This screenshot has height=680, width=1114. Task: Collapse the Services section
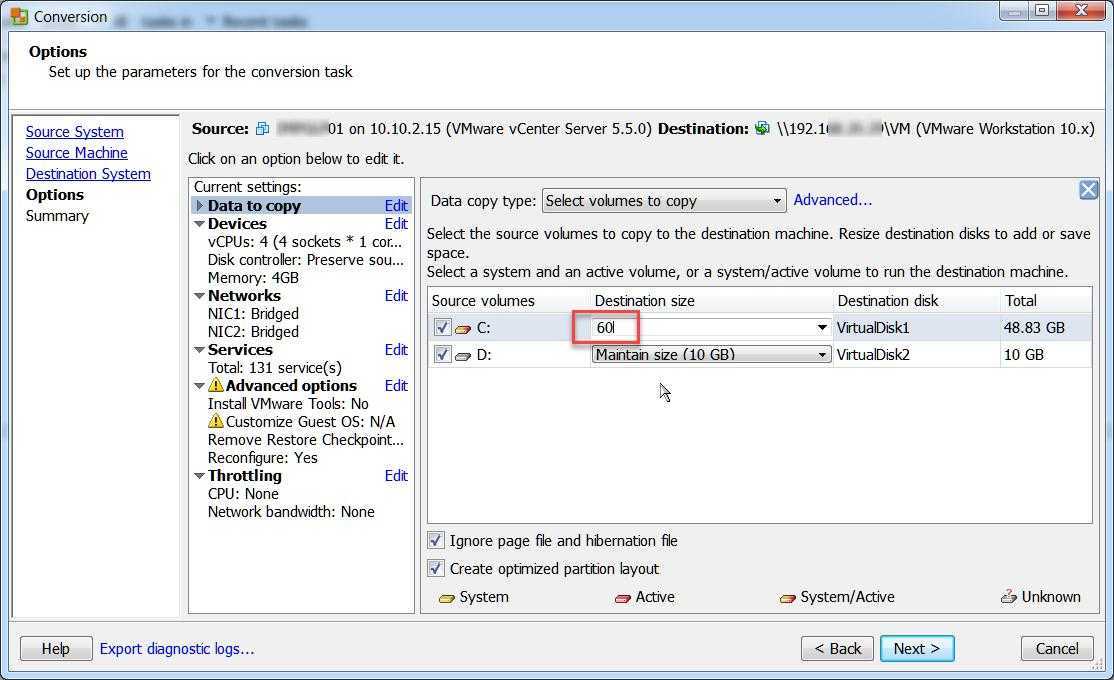coord(200,350)
